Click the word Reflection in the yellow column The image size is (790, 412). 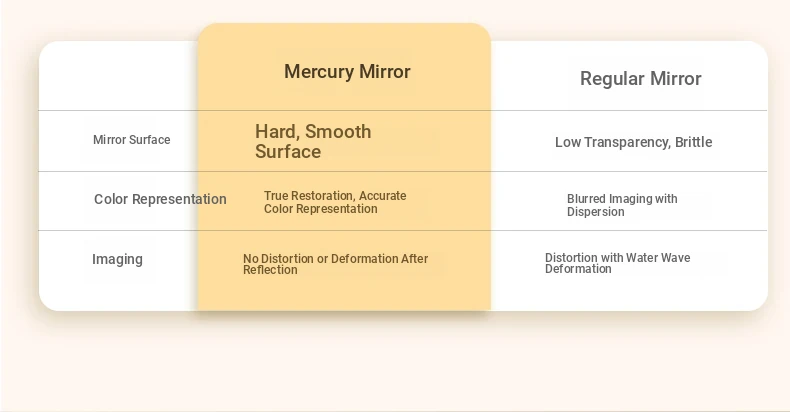(270, 270)
